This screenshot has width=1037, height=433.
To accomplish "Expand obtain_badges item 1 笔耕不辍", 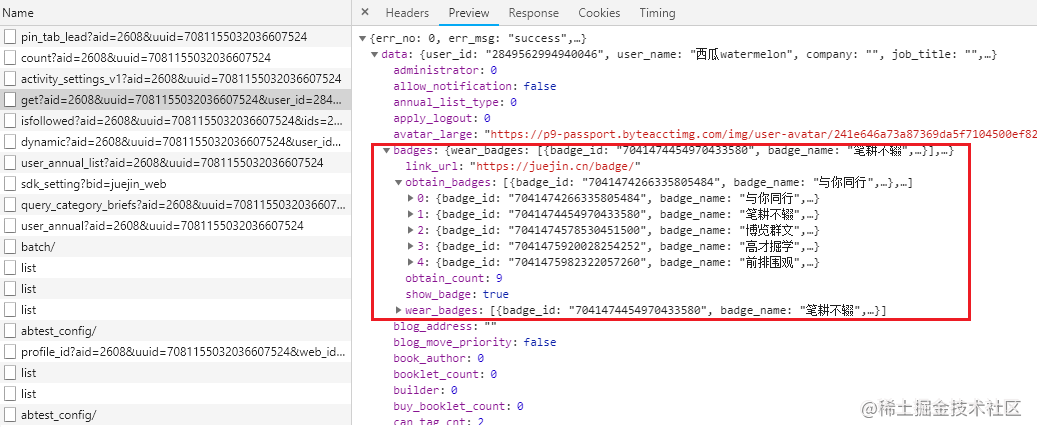I will [x=411, y=214].
